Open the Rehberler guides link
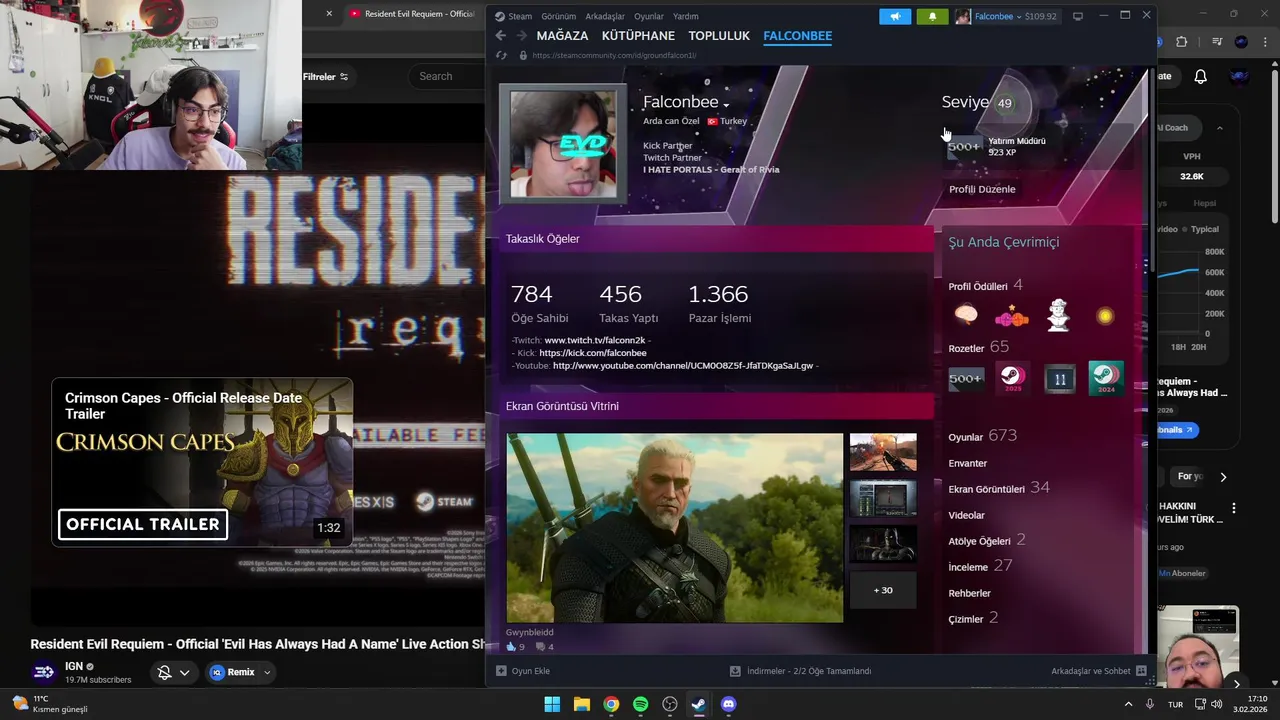Screen dimensions: 1280x720 tap(970, 594)
